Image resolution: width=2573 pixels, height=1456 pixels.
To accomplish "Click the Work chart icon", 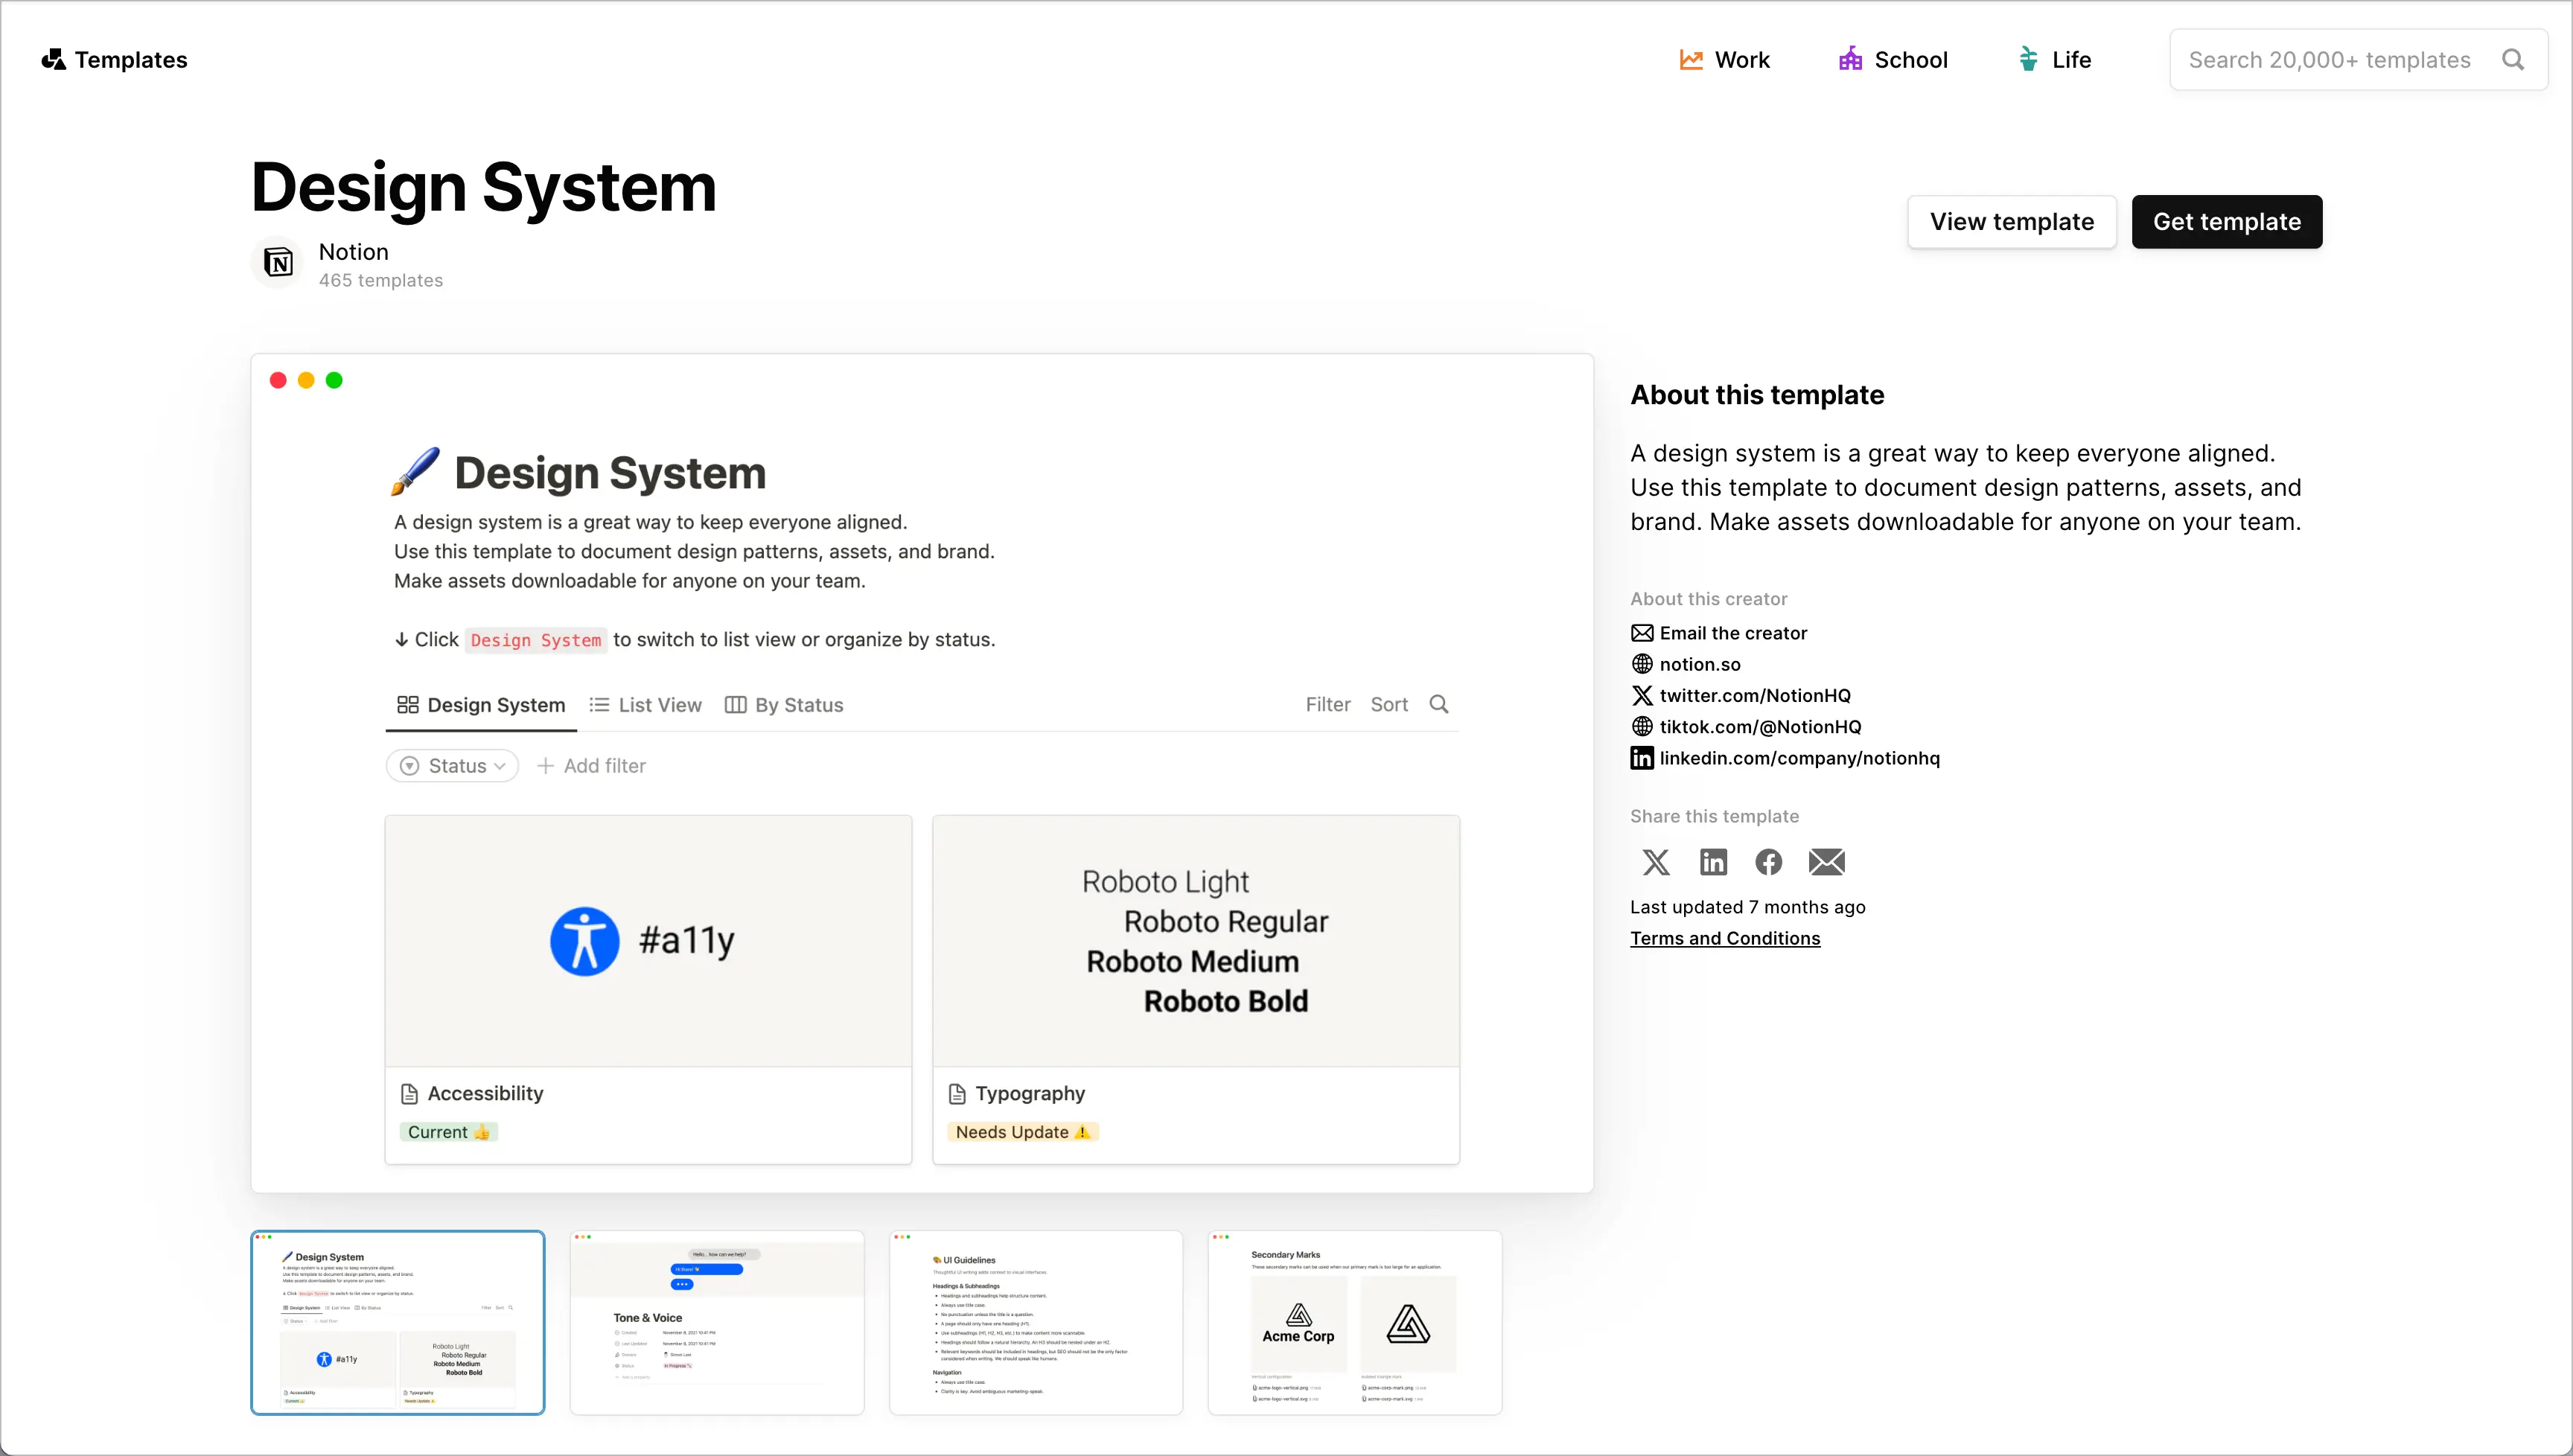I will (x=1691, y=60).
